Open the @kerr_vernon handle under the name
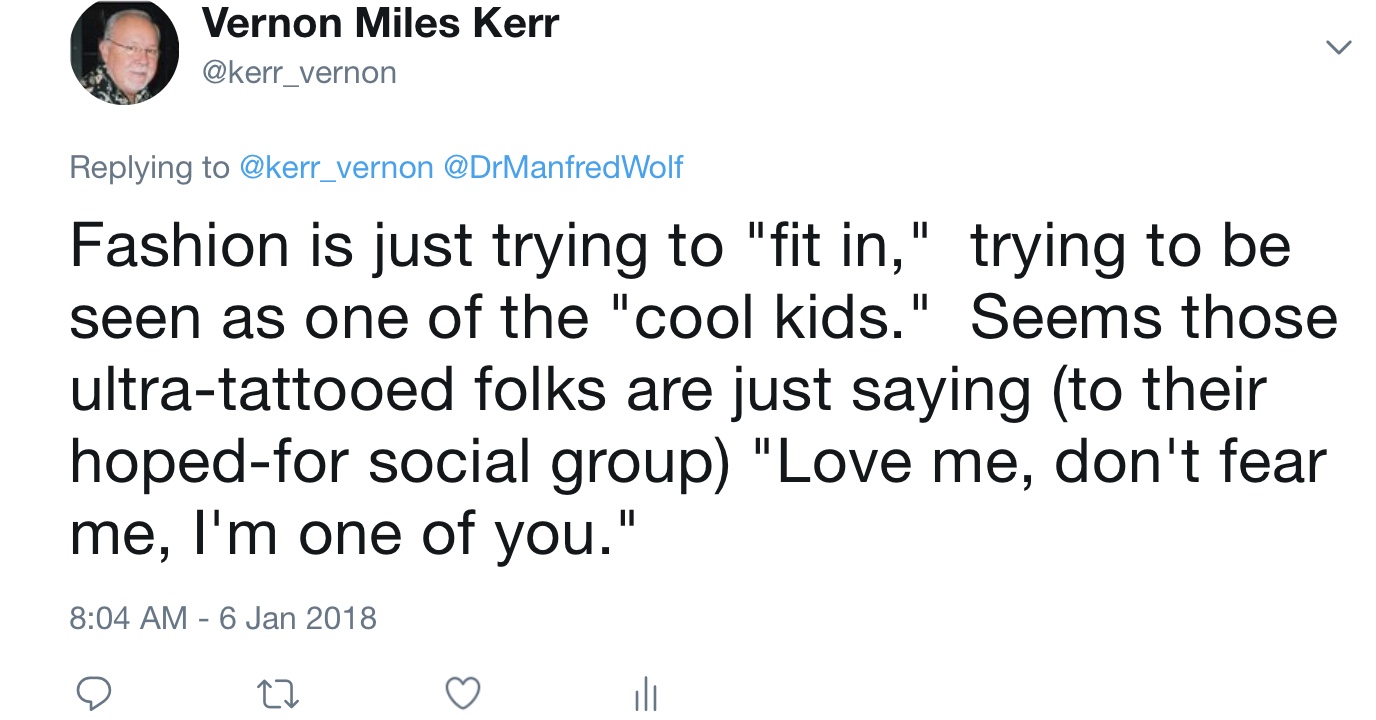1376x720 pixels. (x=299, y=72)
